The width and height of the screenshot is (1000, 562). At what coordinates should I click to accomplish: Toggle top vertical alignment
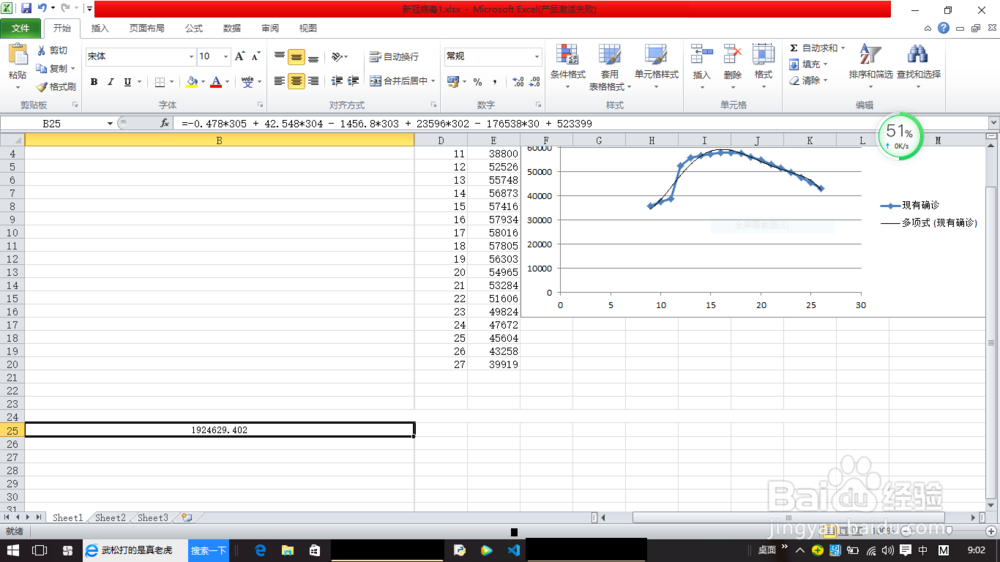279,57
